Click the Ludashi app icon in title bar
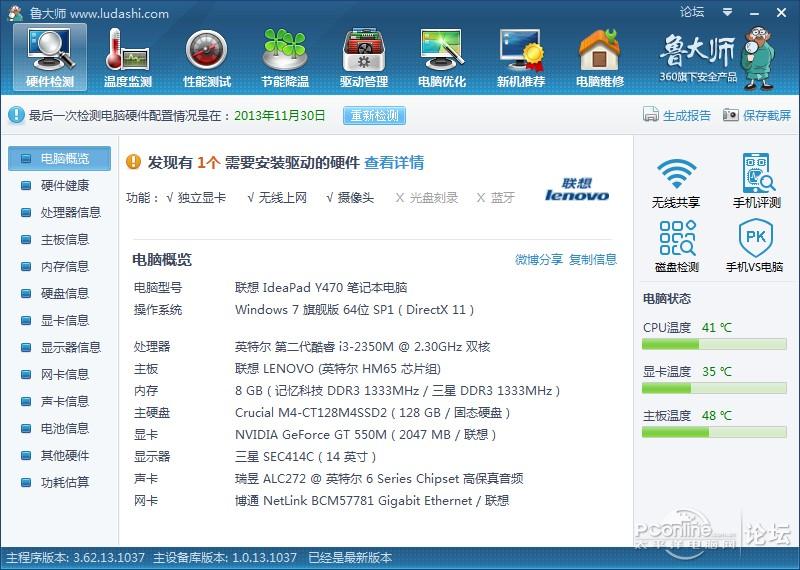This screenshot has width=800, height=570. tap(15, 12)
